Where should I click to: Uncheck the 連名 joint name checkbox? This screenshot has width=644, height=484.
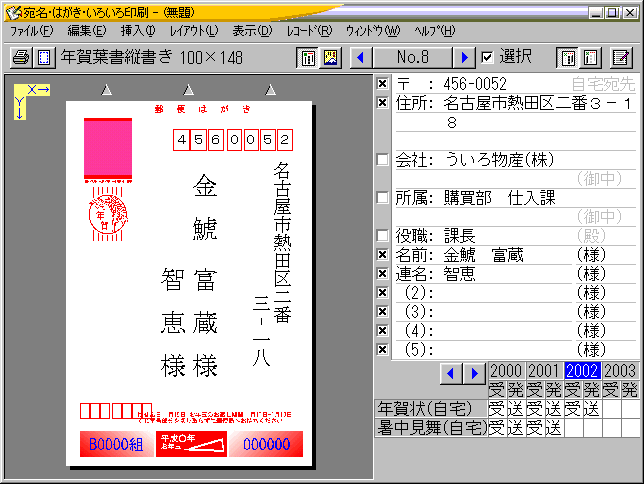(382, 274)
